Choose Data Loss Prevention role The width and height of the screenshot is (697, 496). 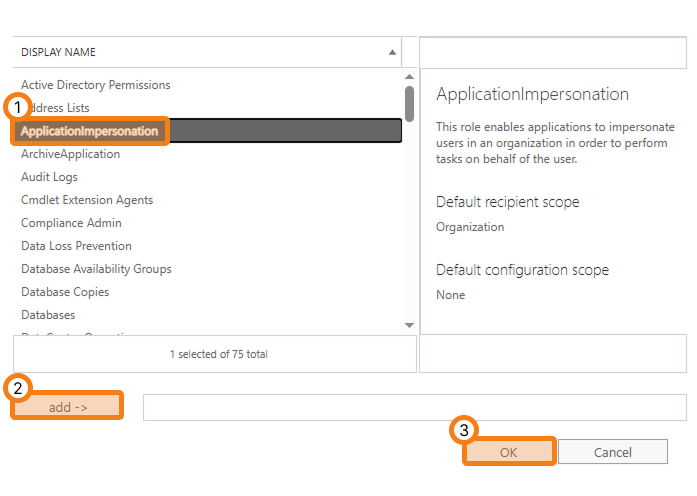(76, 246)
